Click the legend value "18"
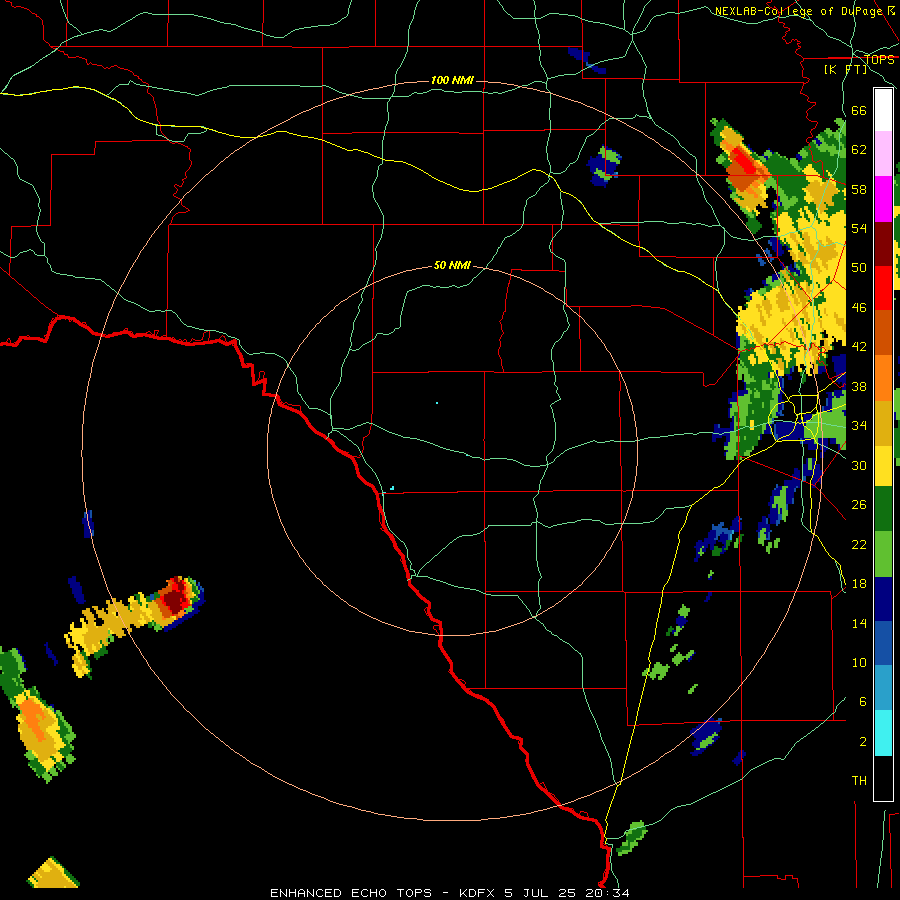900x900 pixels. pyautogui.click(x=859, y=584)
